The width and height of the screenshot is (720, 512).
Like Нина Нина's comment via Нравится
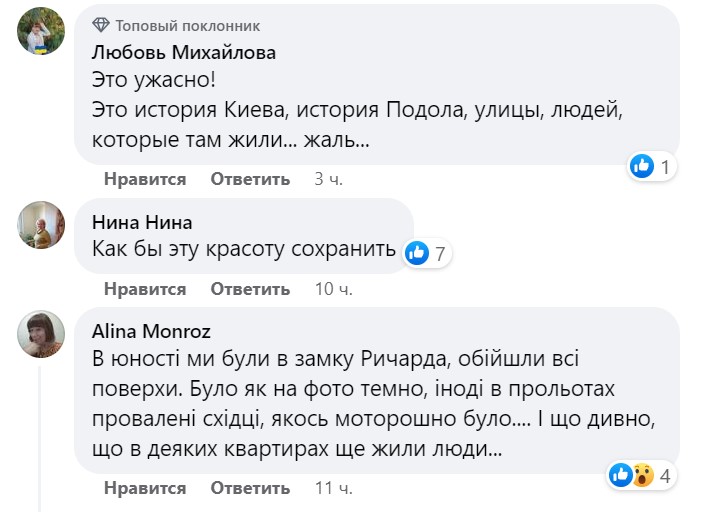tap(144, 289)
